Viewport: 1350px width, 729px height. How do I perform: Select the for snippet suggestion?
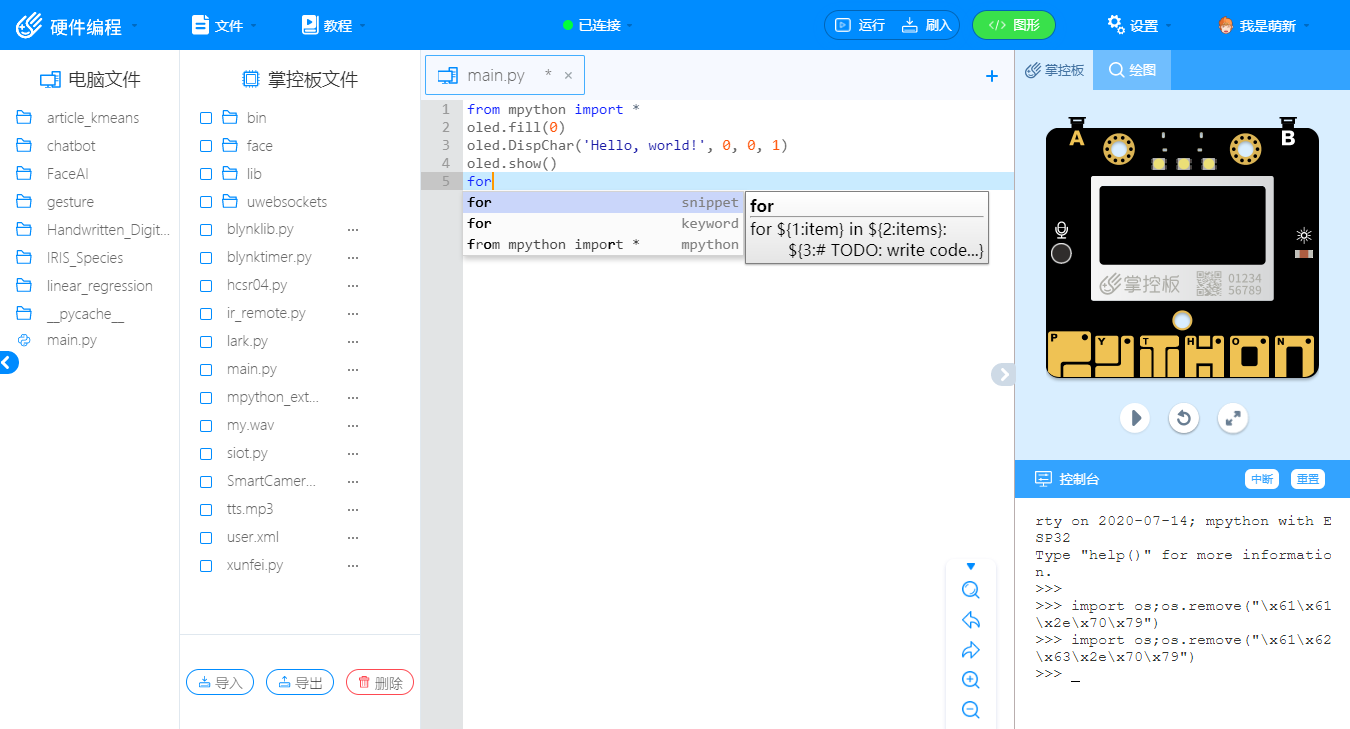coord(603,202)
